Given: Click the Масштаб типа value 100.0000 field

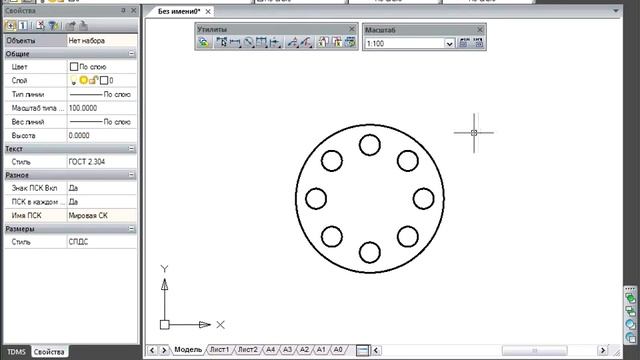Looking at the screenshot, I should coord(102,108).
